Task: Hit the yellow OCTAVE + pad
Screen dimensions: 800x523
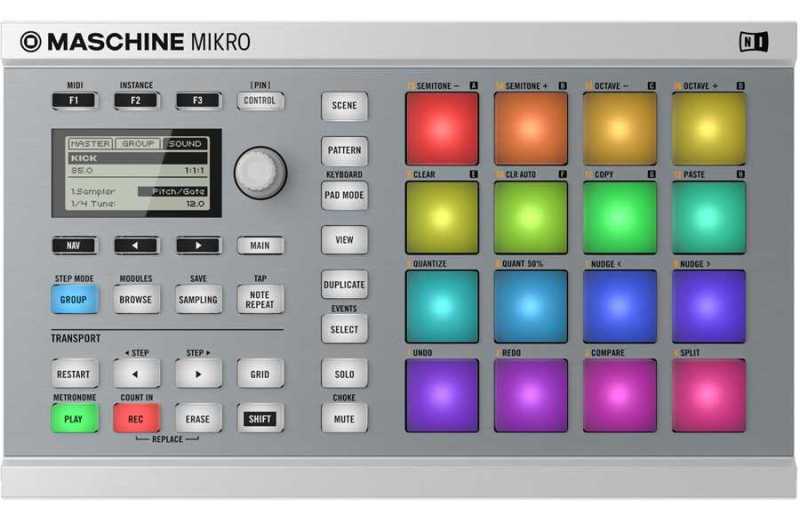Action: pos(709,129)
